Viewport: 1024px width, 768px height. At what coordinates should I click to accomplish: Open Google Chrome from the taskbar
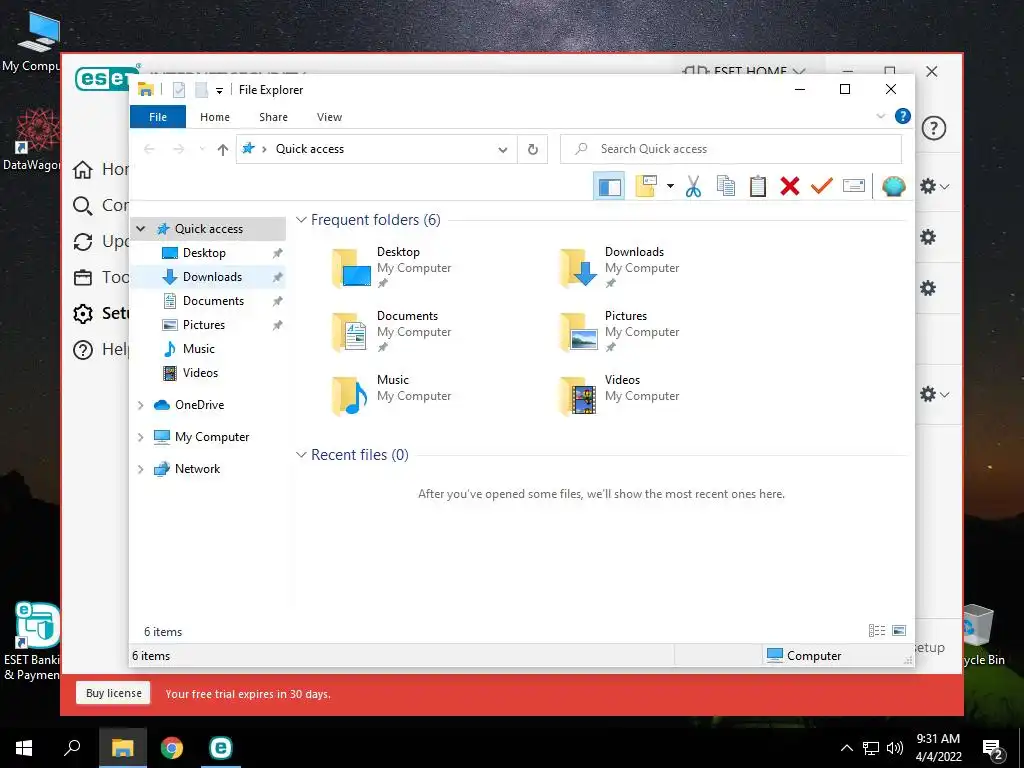(172, 748)
